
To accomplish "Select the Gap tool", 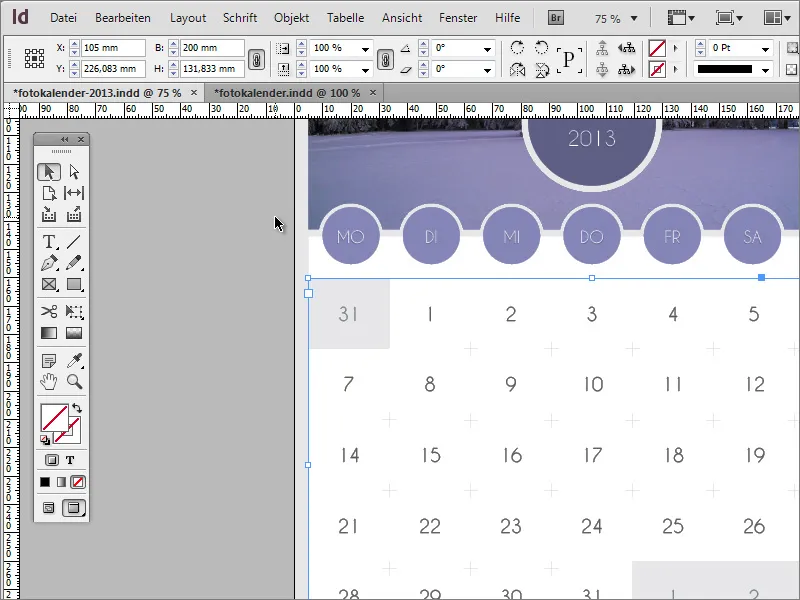I will [74, 193].
